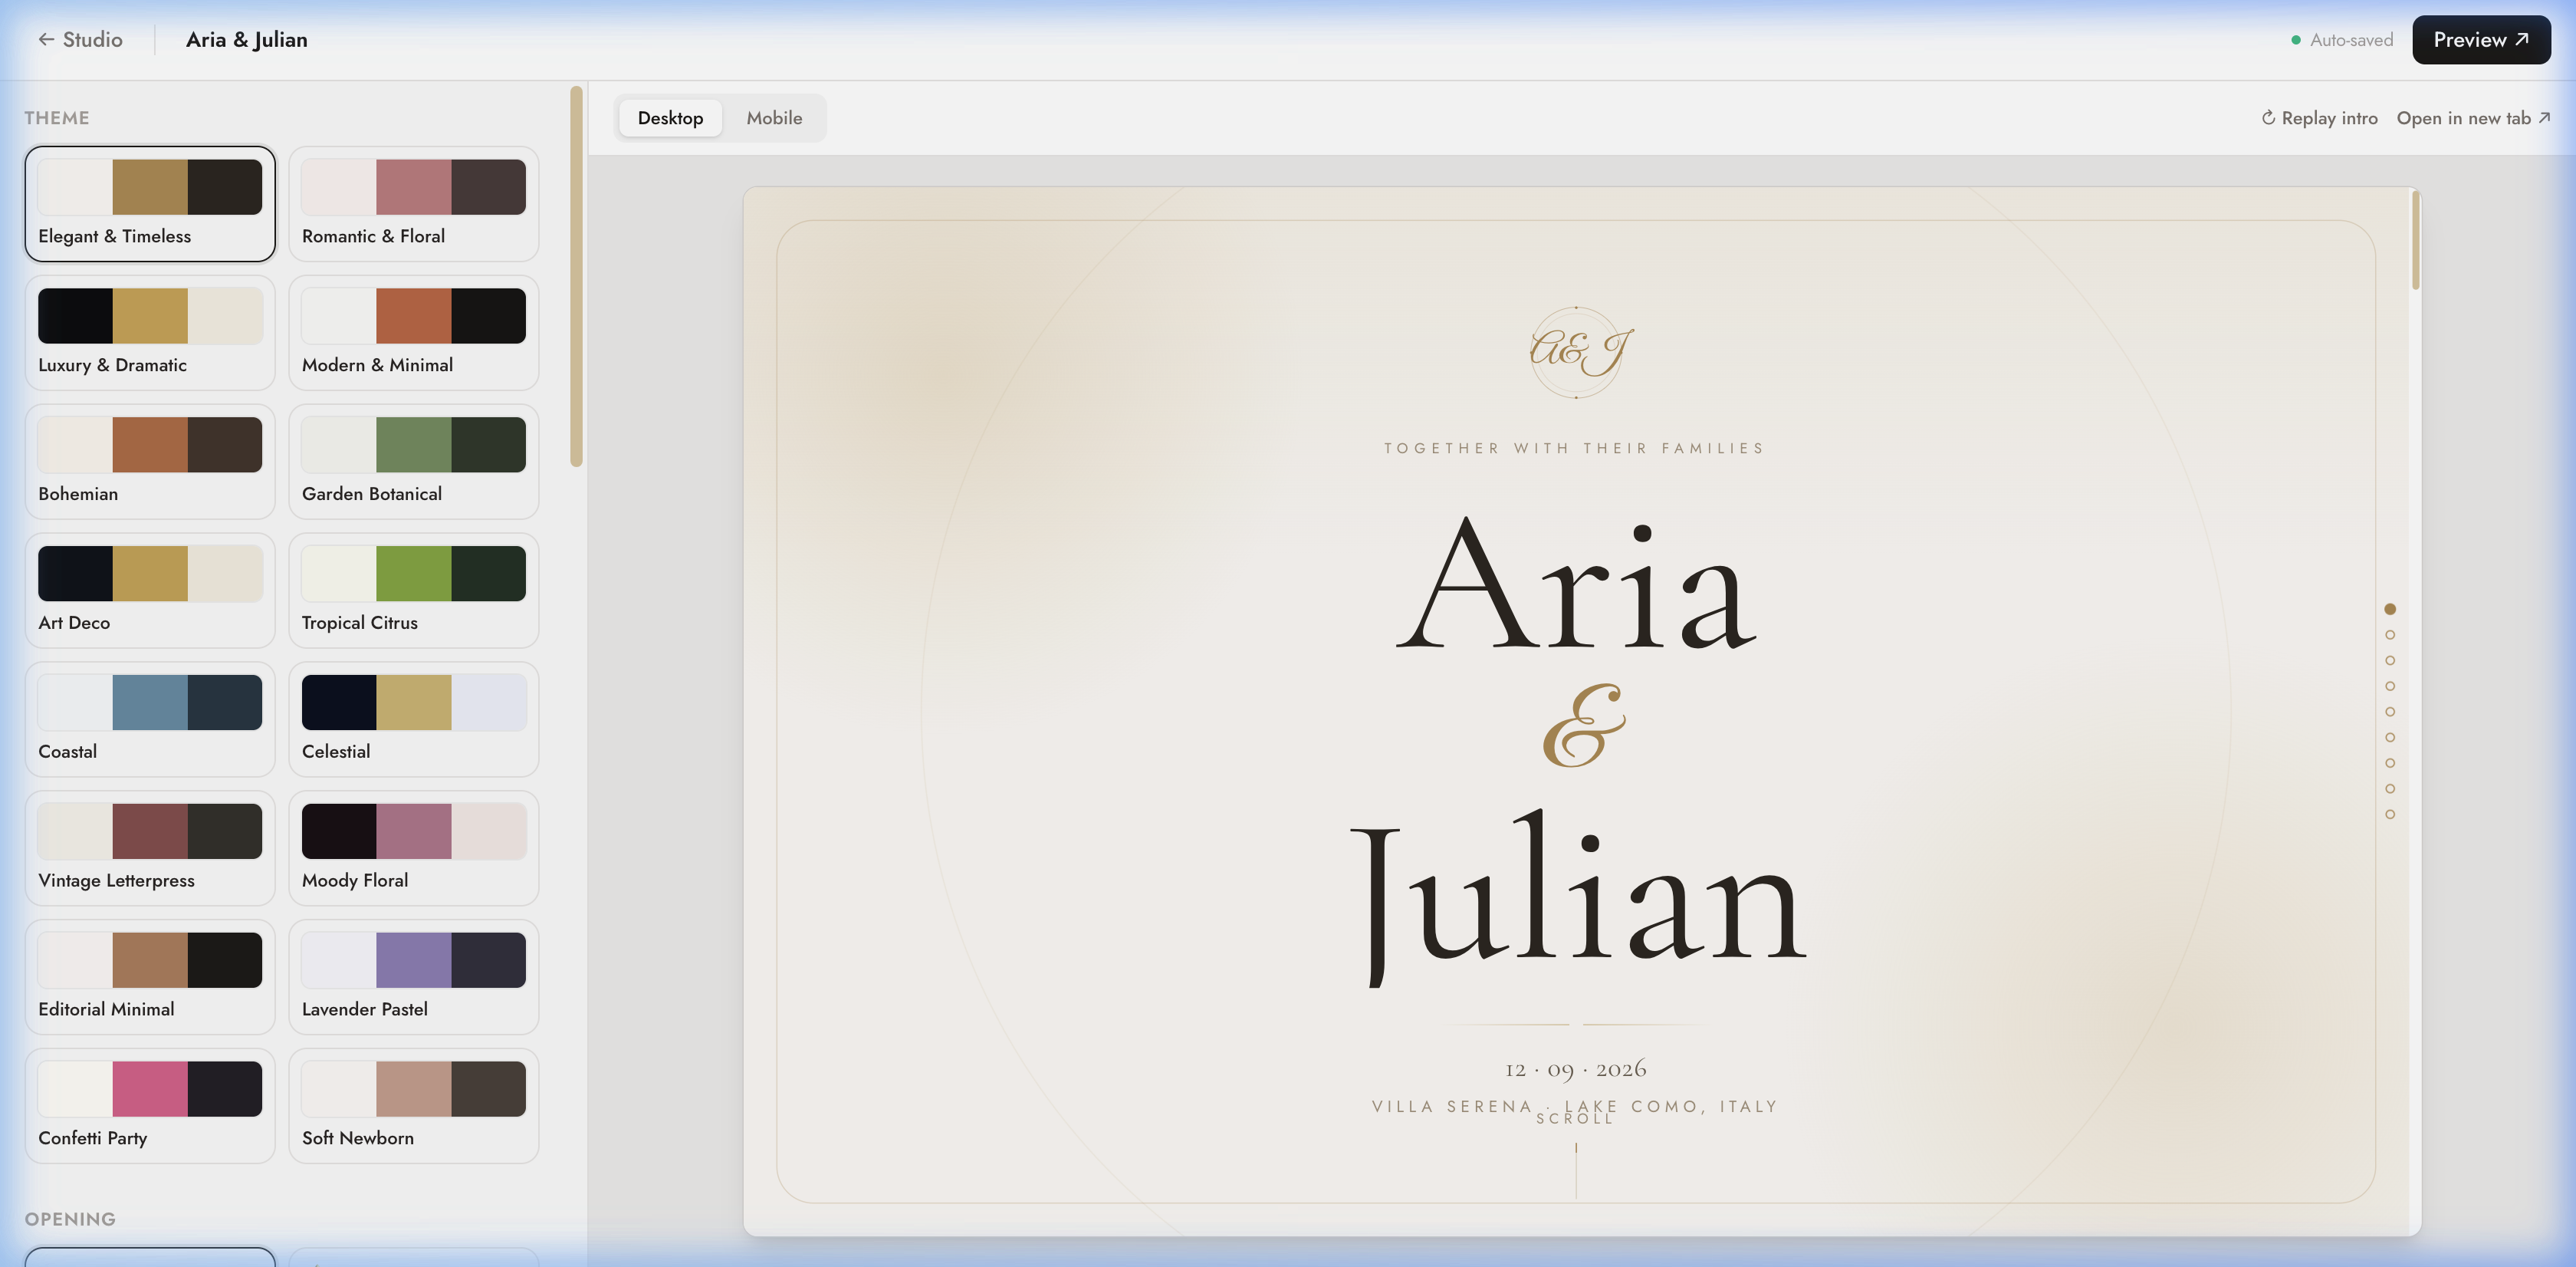Image resolution: width=2576 pixels, height=1267 pixels.
Task: Jump to second section dot
Action: pos(2390,635)
